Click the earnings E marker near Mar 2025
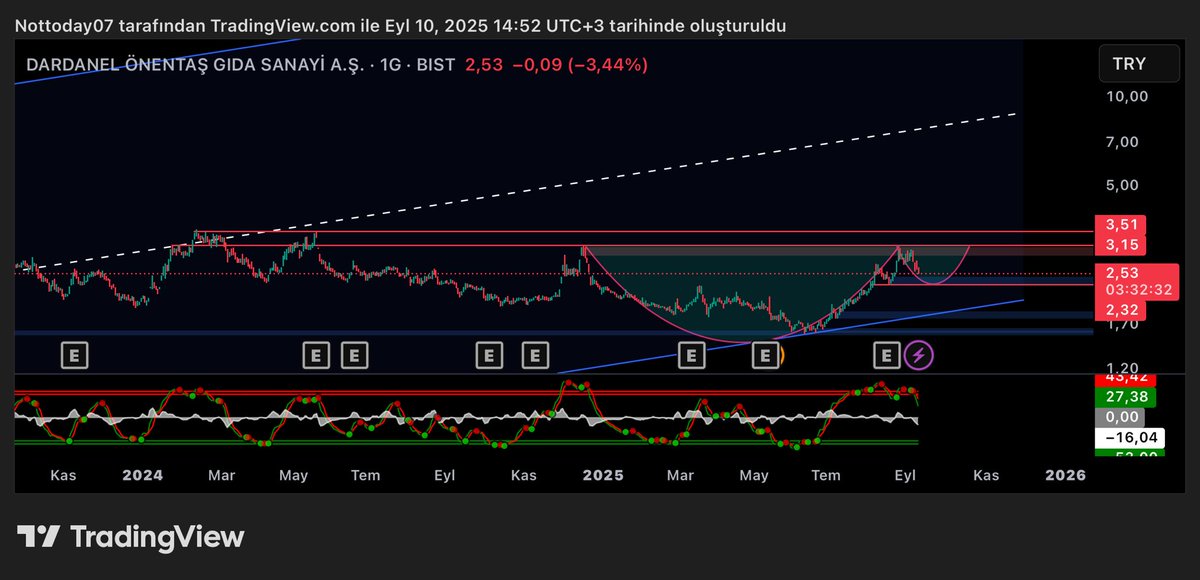1200x580 pixels. [x=690, y=354]
